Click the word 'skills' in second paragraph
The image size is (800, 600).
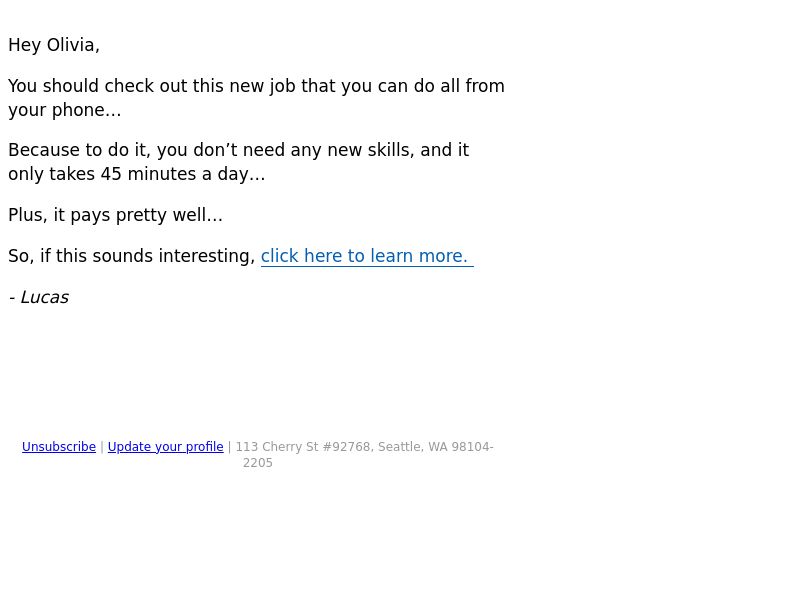coord(390,151)
